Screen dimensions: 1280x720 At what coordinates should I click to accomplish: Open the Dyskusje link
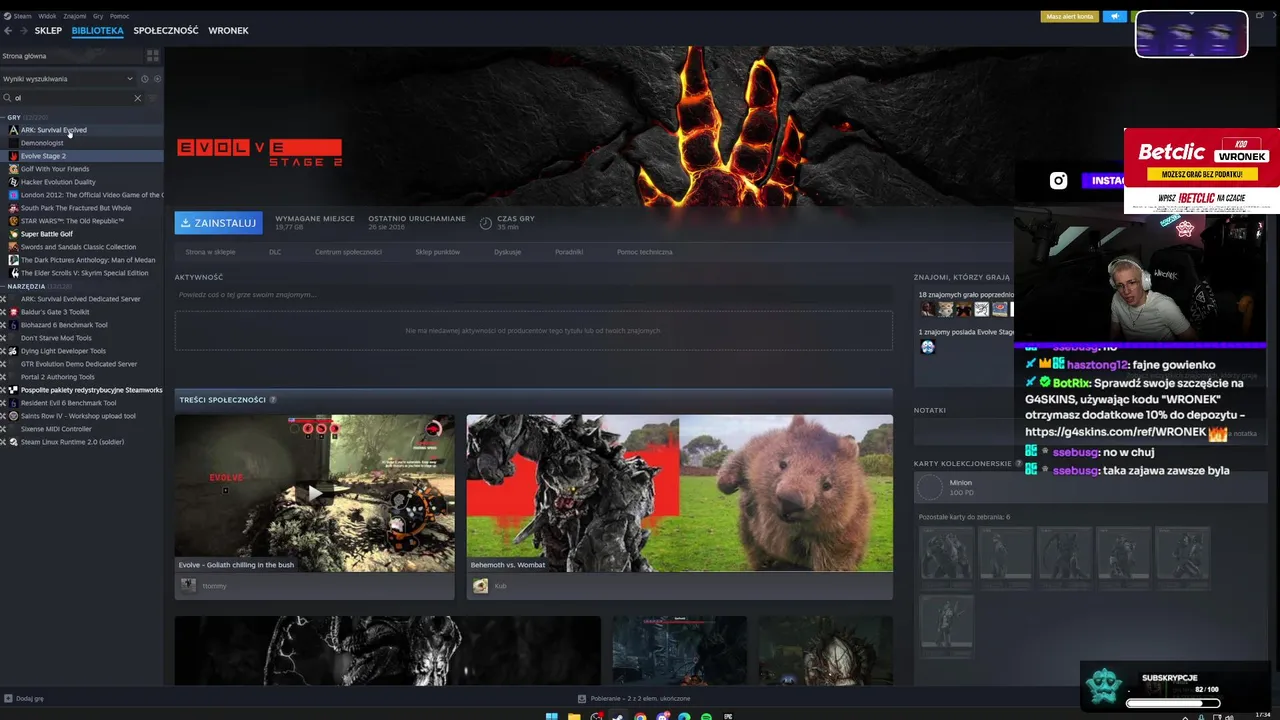[507, 252]
